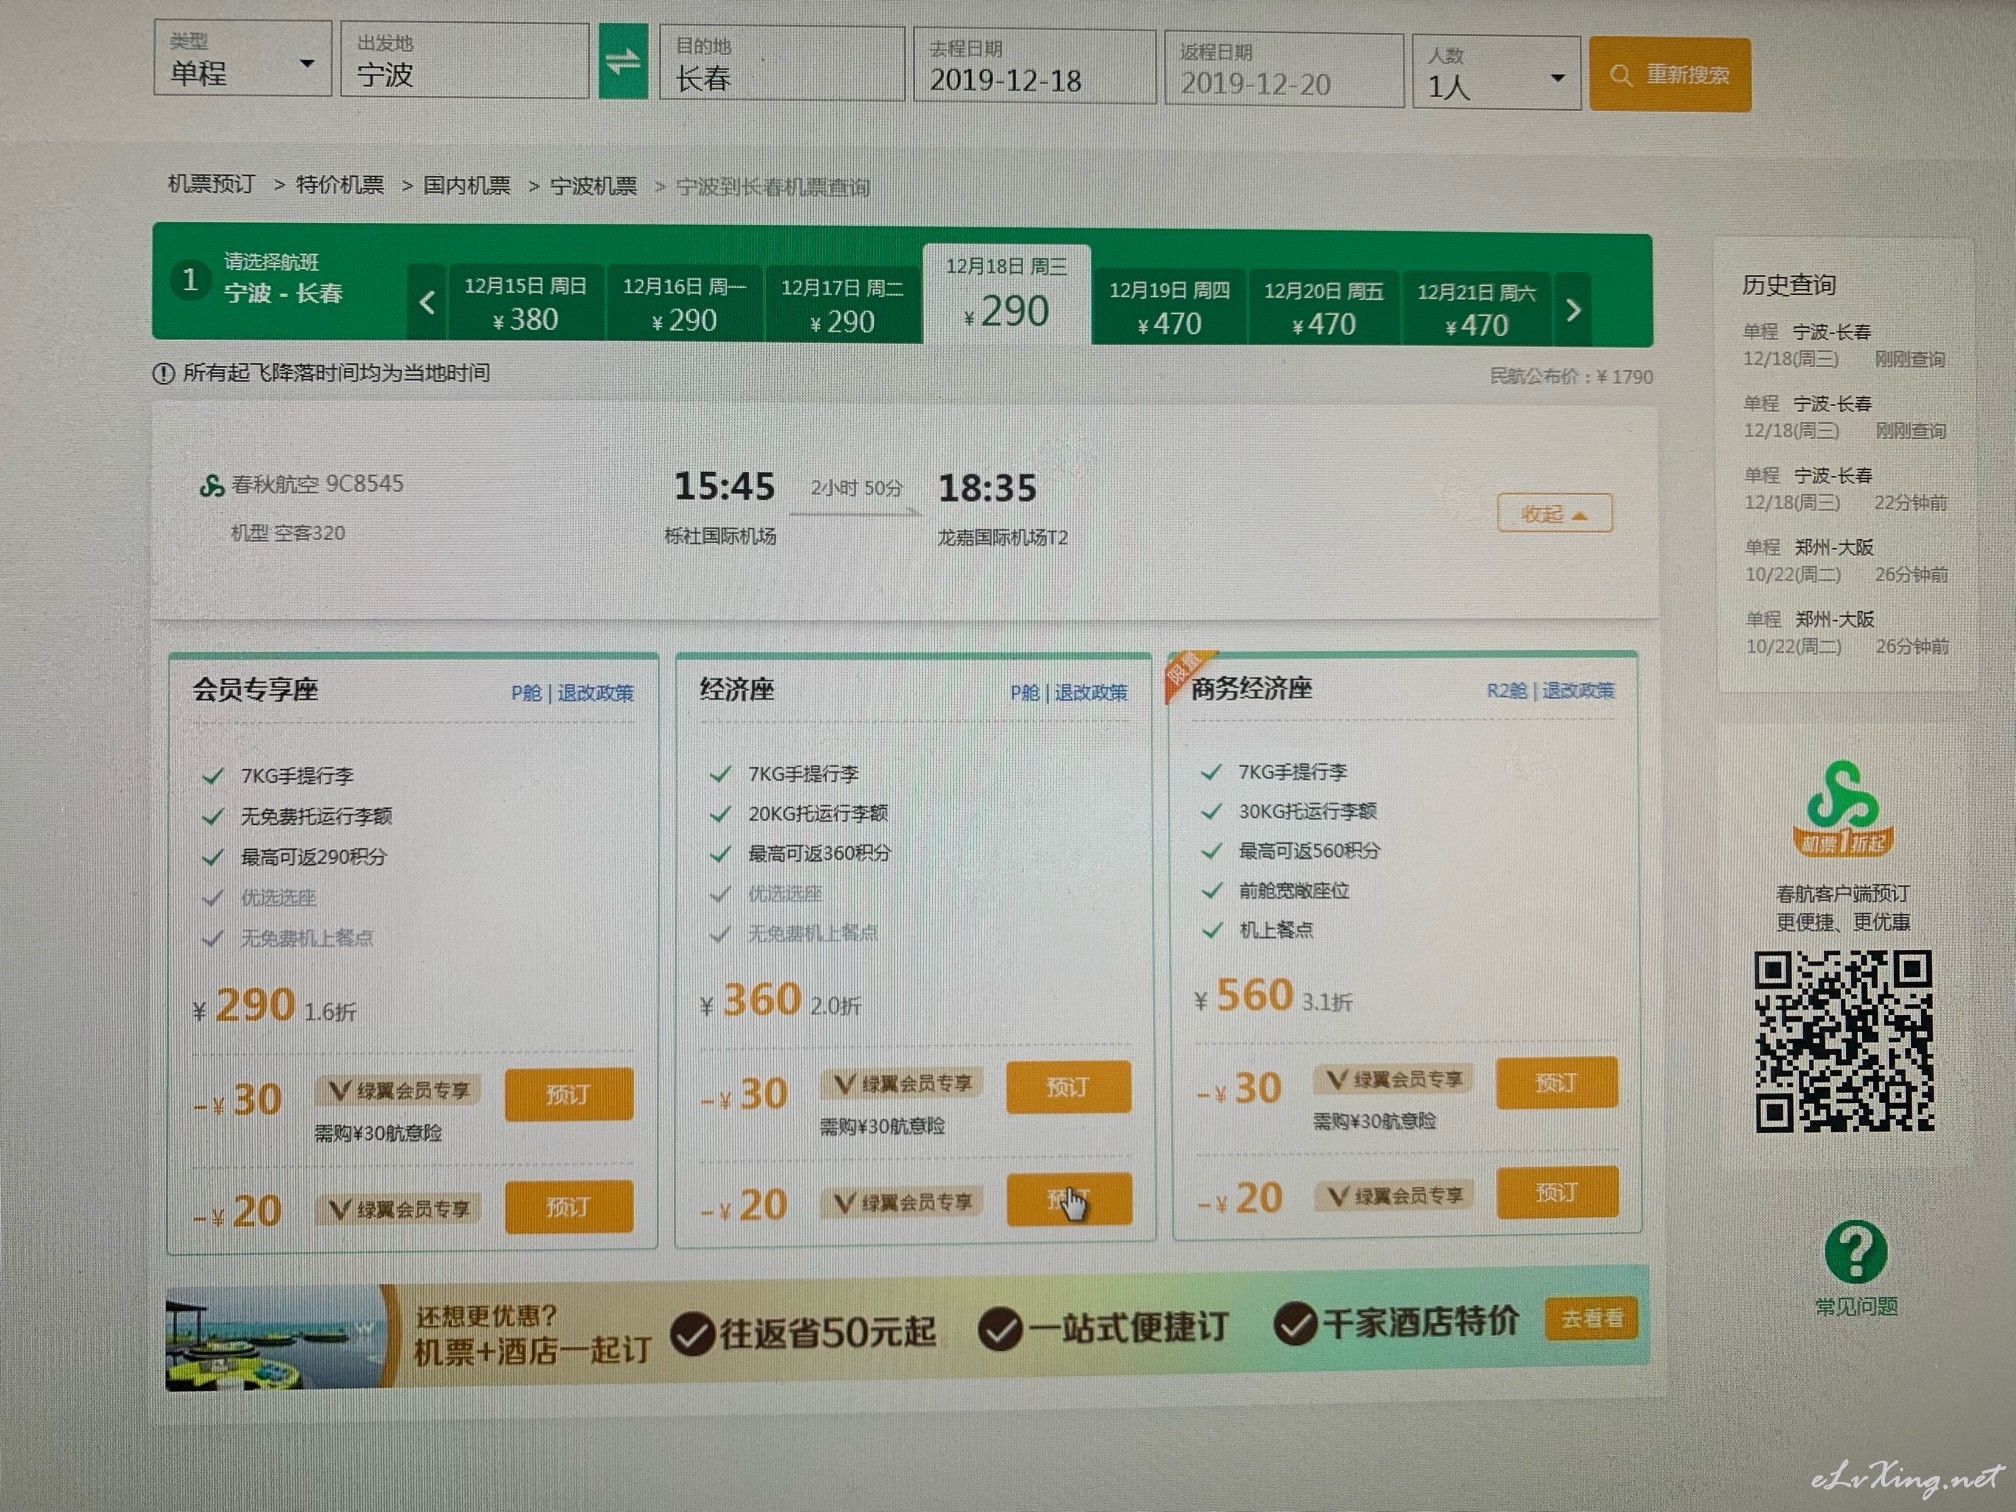2016x1512 pixels.
Task: Click the 30KG托运行李额 checkmark in 商务经济座
Action: 1211,810
